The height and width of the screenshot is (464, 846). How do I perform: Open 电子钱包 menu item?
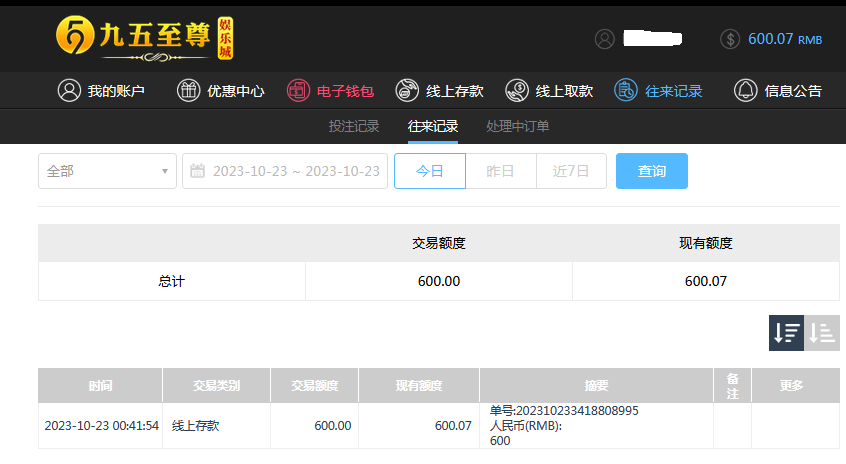pos(330,91)
